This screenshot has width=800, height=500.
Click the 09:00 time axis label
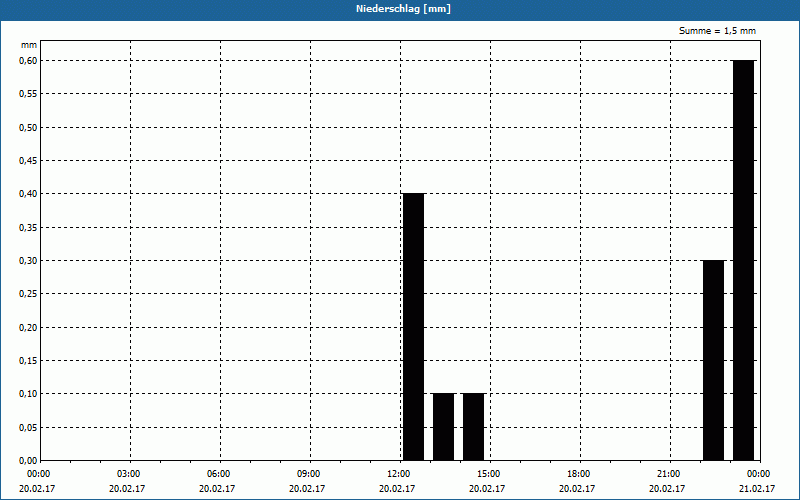click(310, 474)
